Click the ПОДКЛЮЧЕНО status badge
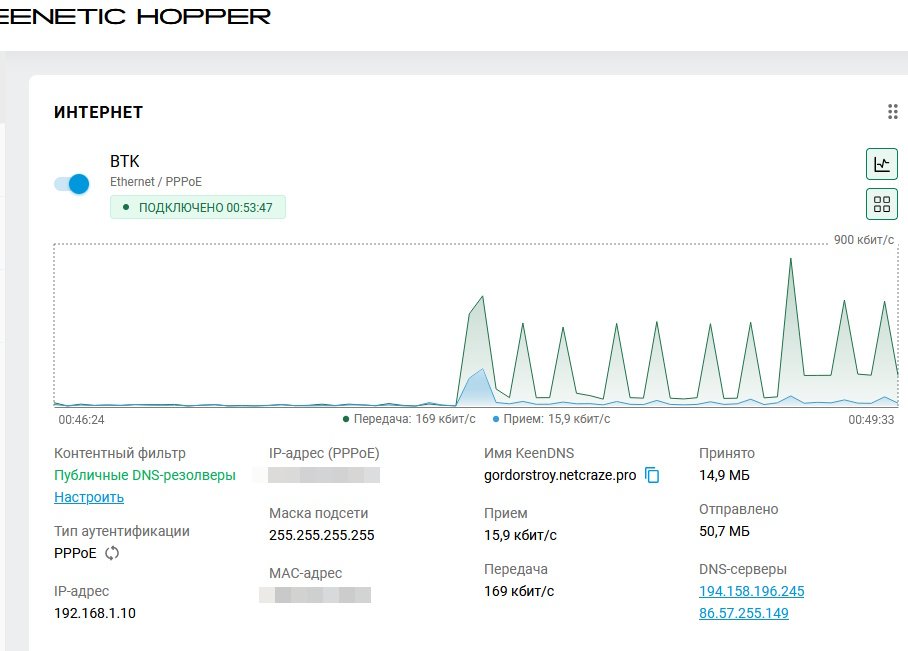The image size is (908, 651). point(198,207)
